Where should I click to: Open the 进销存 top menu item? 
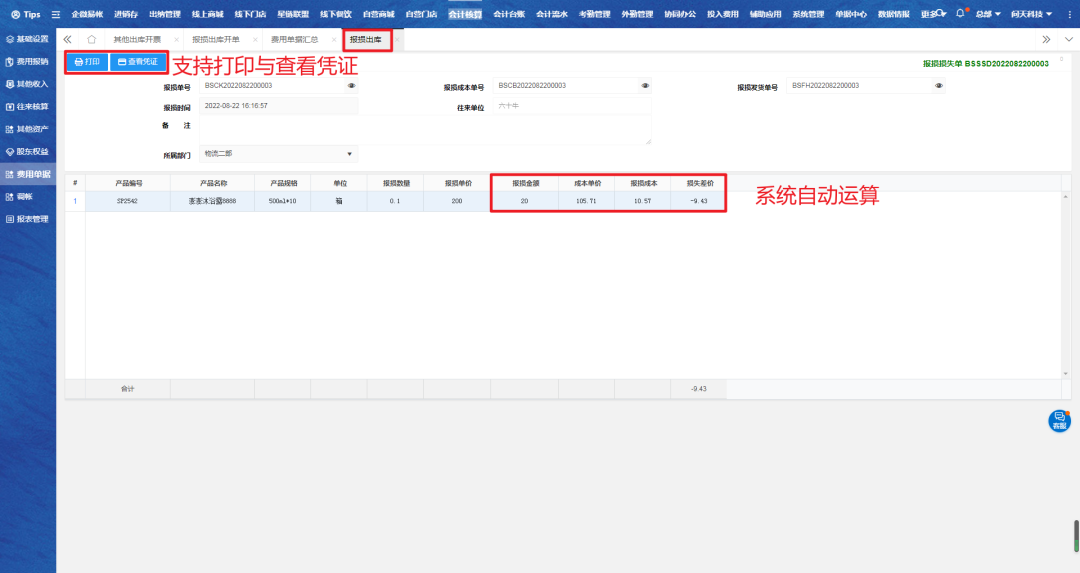[x=126, y=14]
